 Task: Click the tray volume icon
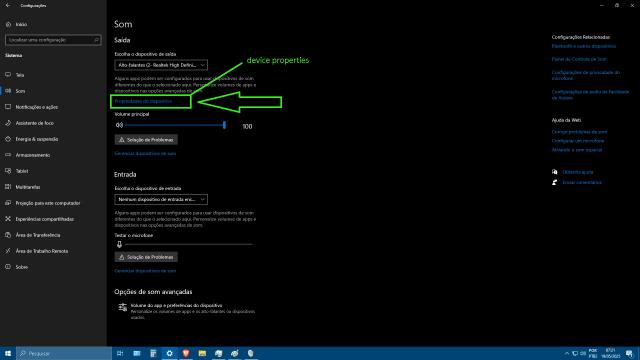pyautogui.click(x=583, y=353)
